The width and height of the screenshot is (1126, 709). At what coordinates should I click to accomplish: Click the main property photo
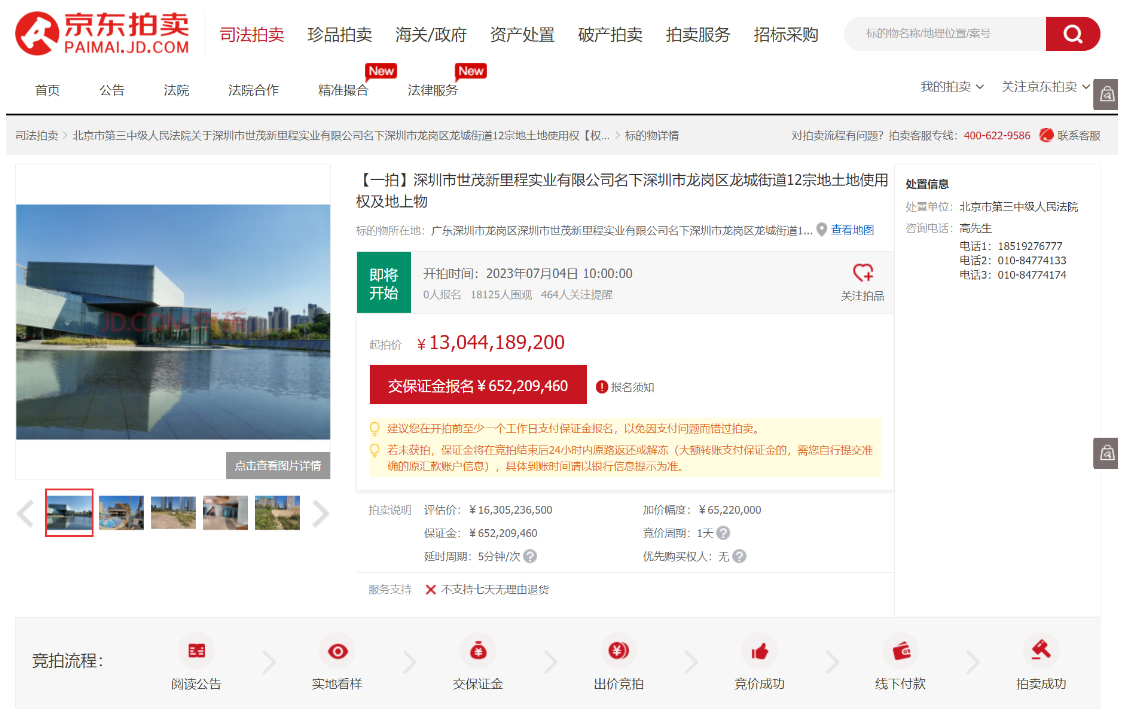(x=173, y=322)
